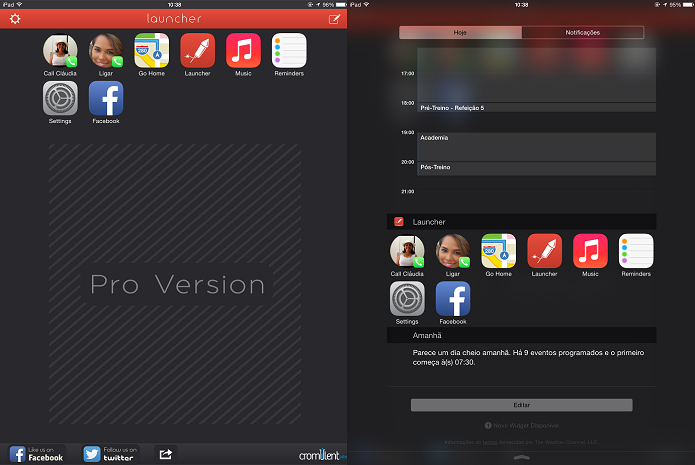The width and height of the screenshot is (695, 465).
Task: Open Go Home maps shortcut in the app
Action: [152, 55]
